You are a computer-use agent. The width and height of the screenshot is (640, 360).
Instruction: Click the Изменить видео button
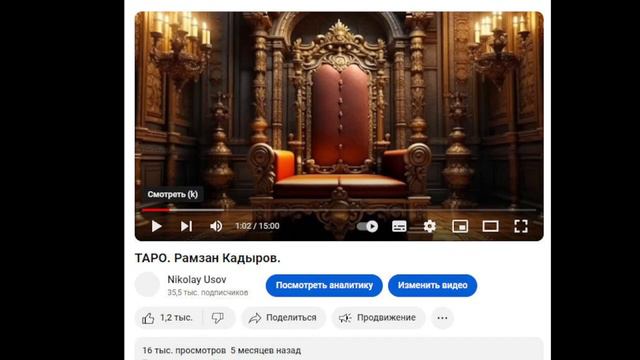pos(433,285)
